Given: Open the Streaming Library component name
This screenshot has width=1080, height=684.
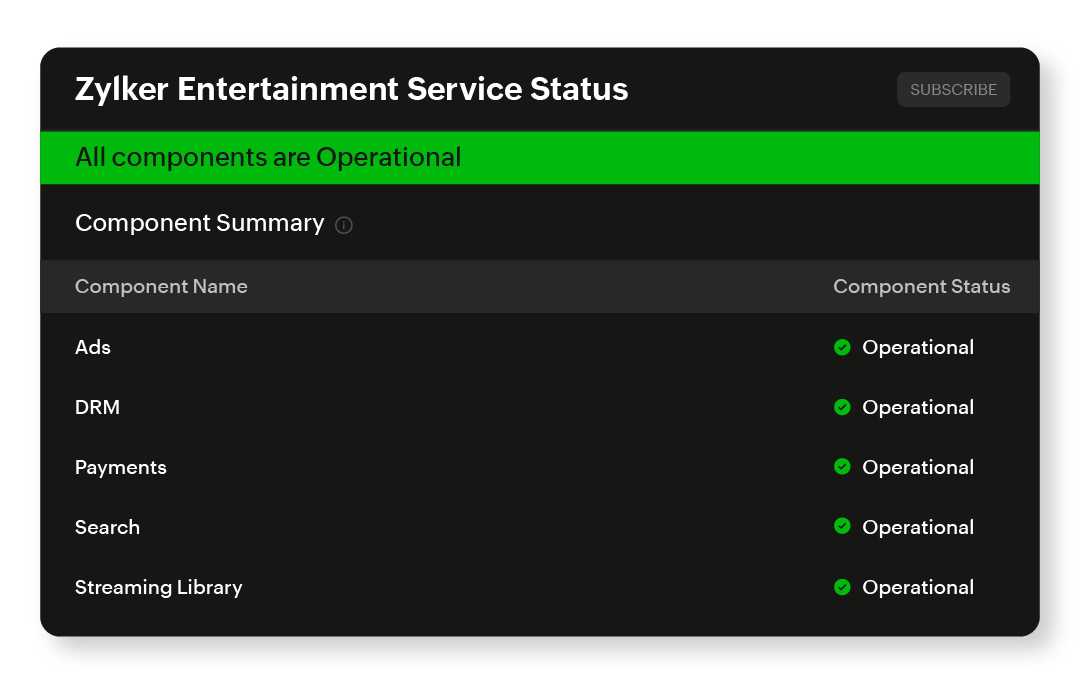Looking at the screenshot, I should click(158, 587).
